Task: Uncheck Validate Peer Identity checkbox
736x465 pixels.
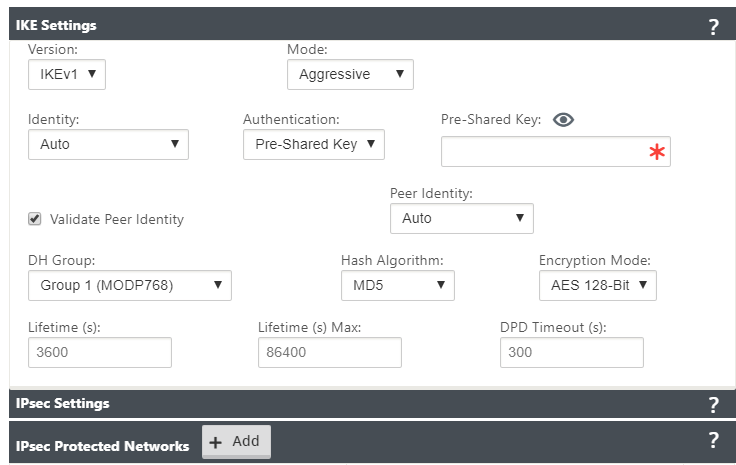Action: tap(35, 219)
